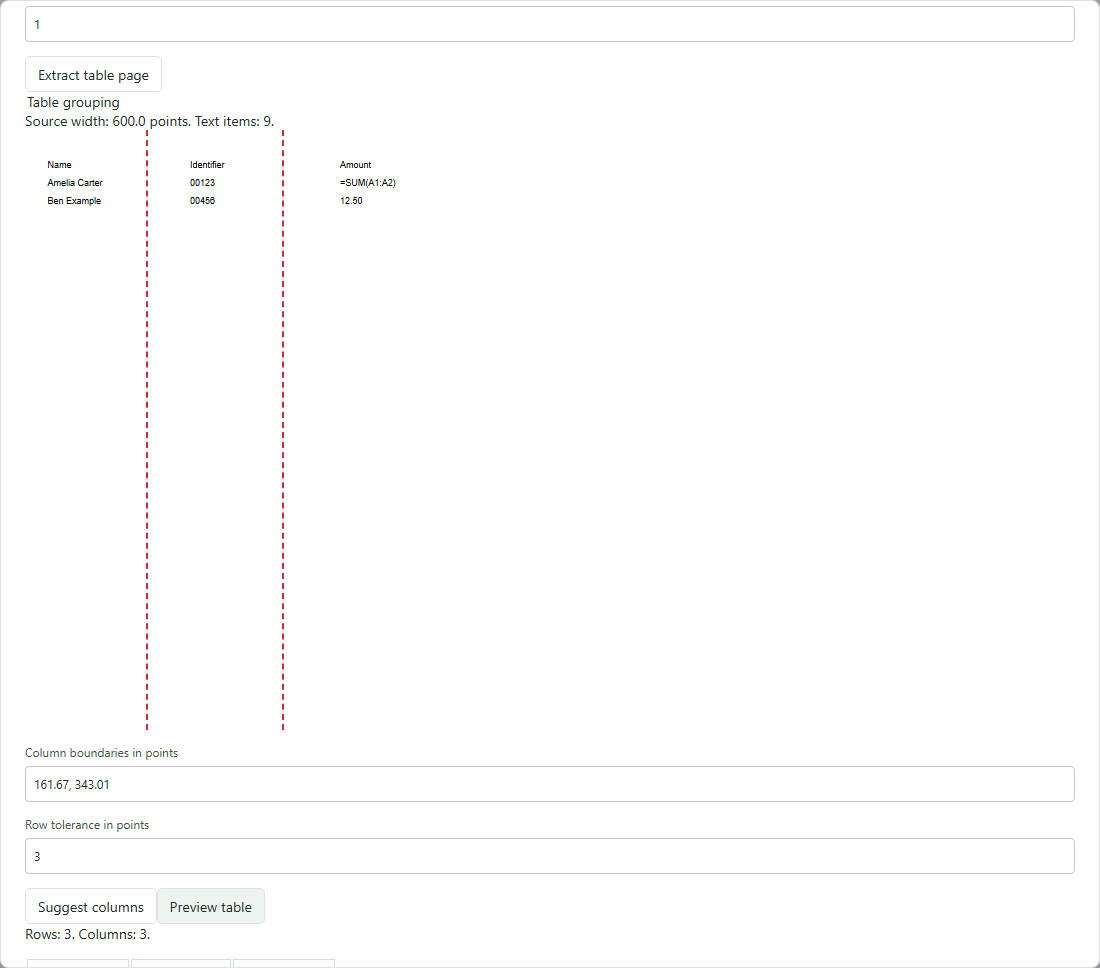Click the 'Ben Example' text item
This screenshot has height=968, width=1100.
[74, 201]
